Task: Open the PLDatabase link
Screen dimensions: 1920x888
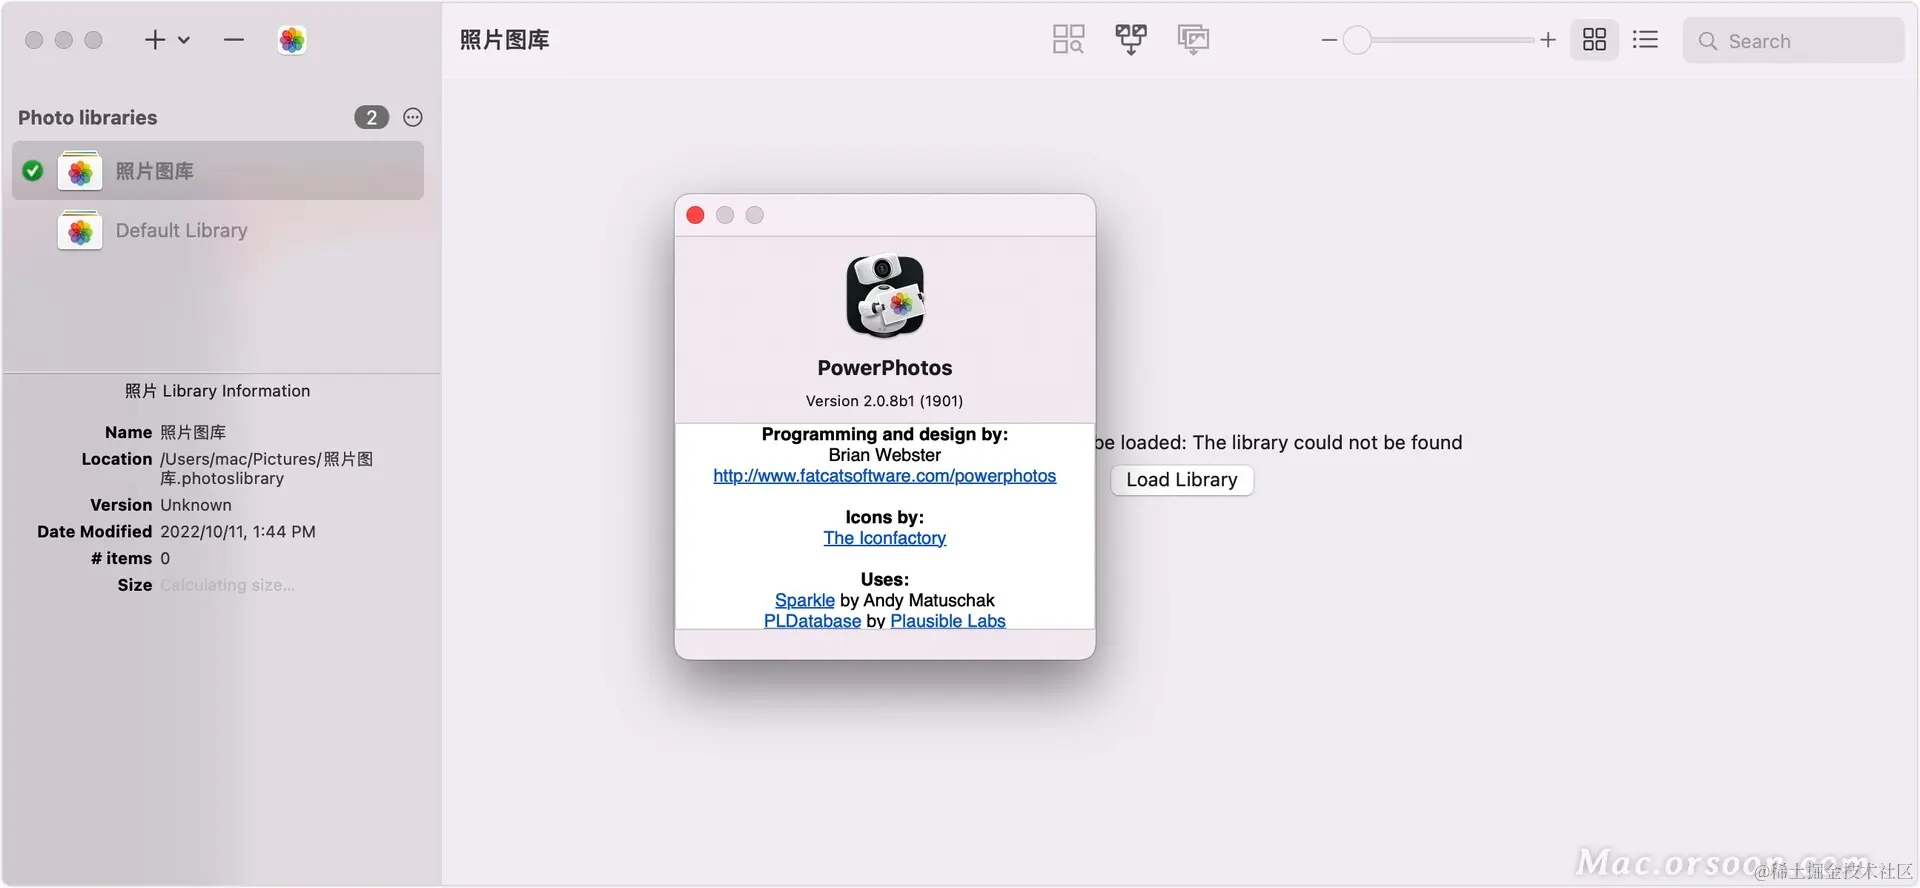Action: click(x=812, y=621)
